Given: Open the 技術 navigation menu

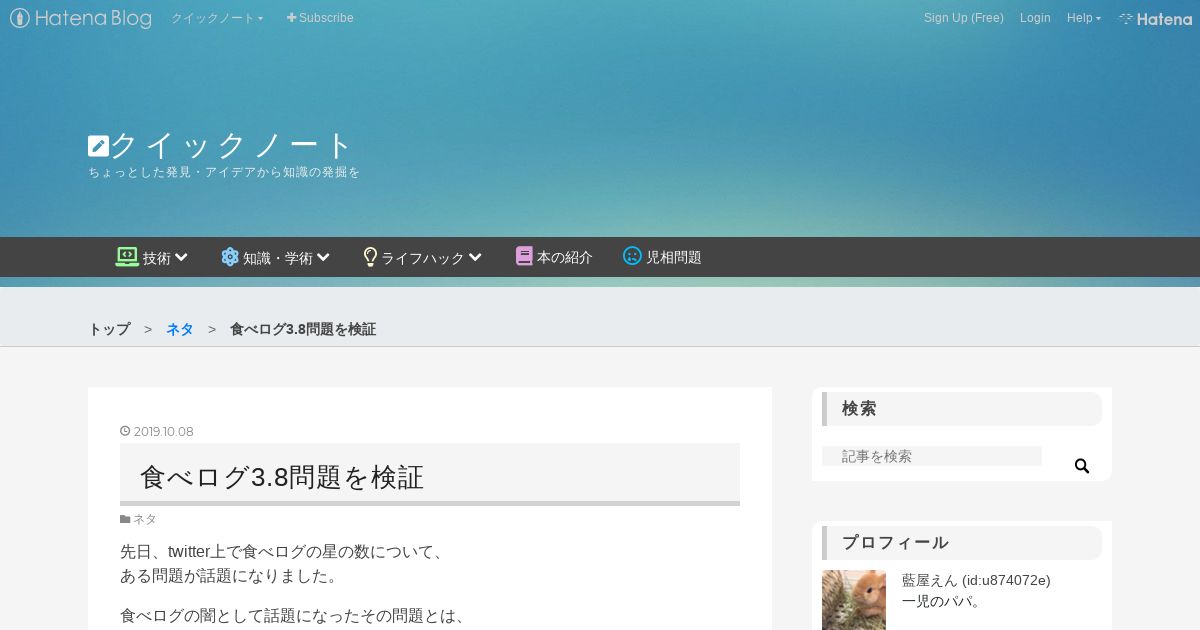Looking at the screenshot, I should tap(152, 257).
